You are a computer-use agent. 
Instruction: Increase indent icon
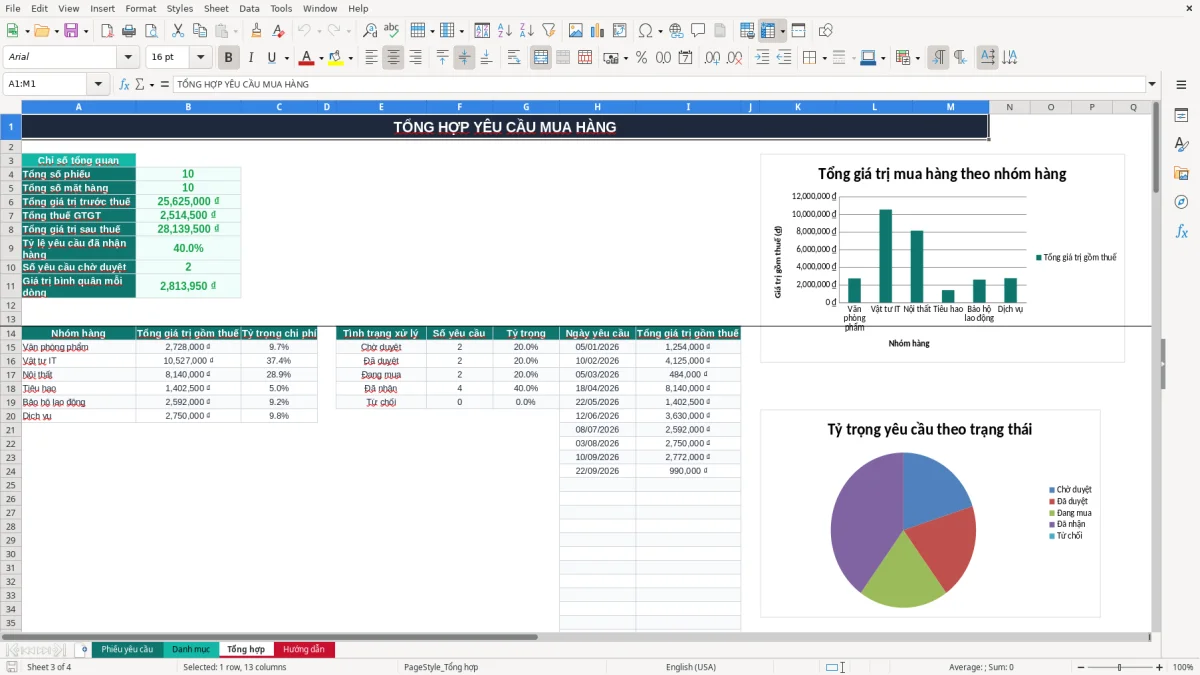tap(762, 58)
